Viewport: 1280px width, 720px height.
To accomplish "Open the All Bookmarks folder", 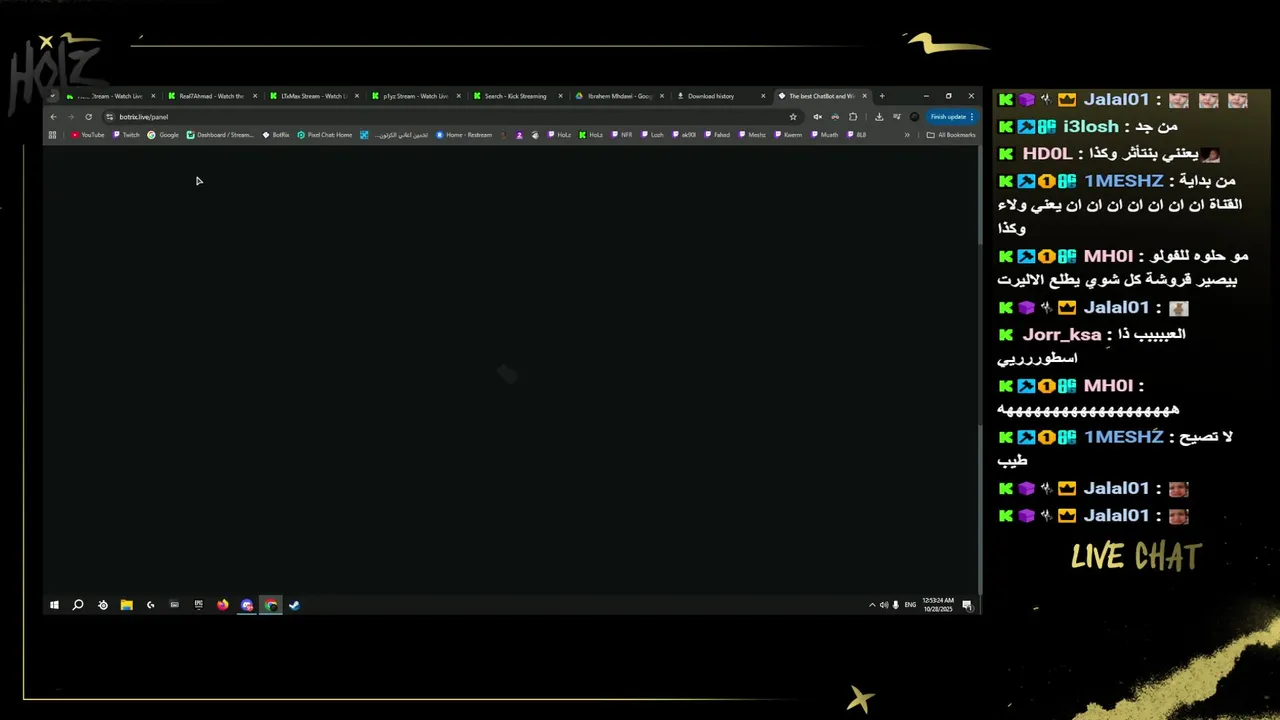I will click(x=951, y=135).
